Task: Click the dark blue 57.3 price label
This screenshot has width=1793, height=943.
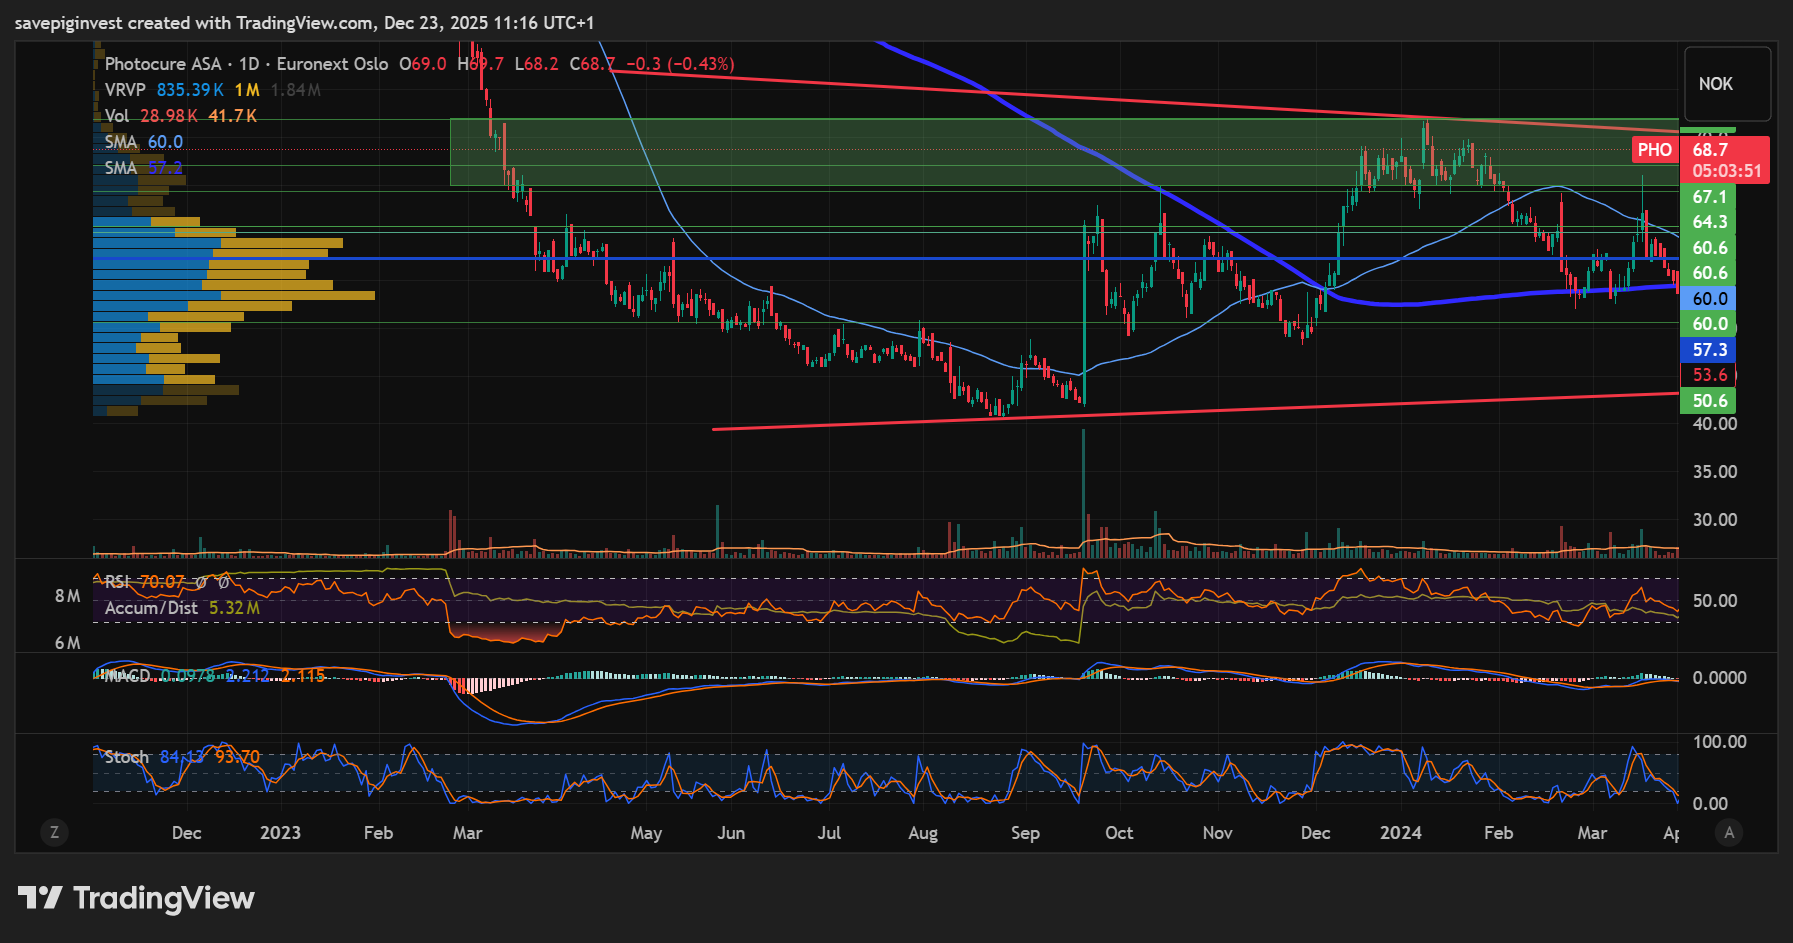Action: 1709,350
